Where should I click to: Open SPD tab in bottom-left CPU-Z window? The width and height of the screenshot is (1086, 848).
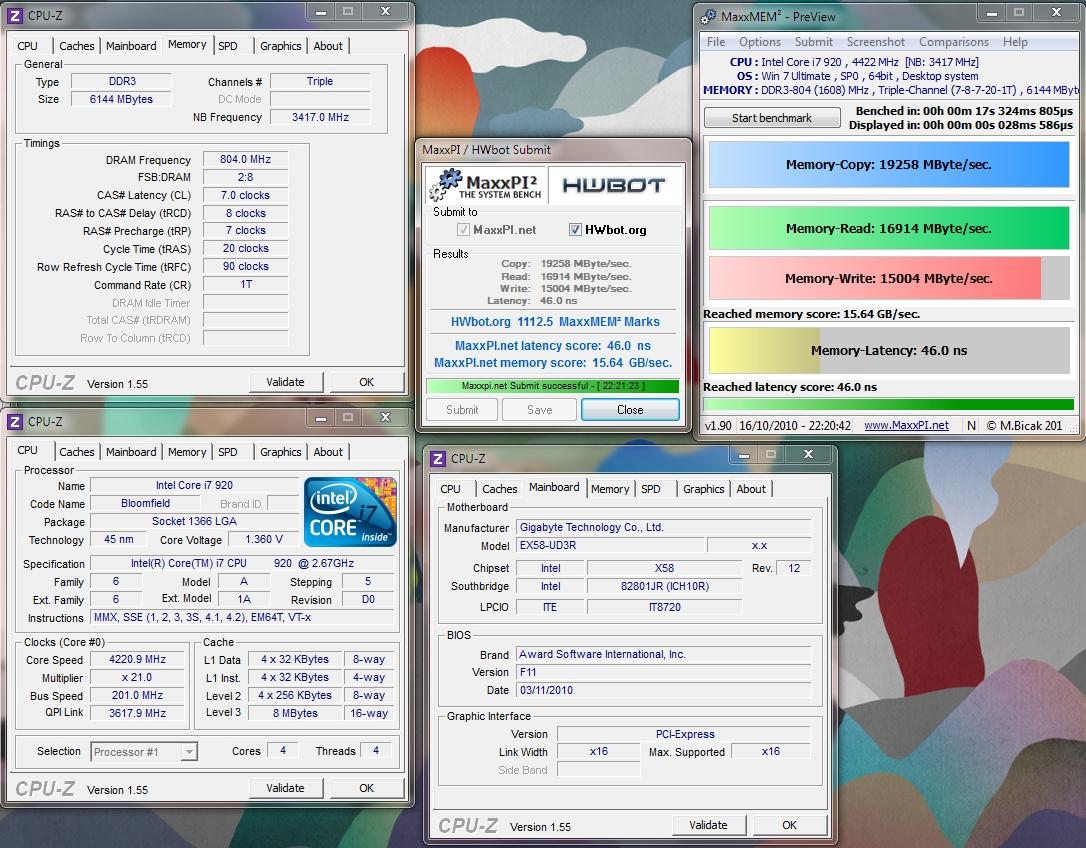click(228, 452)
